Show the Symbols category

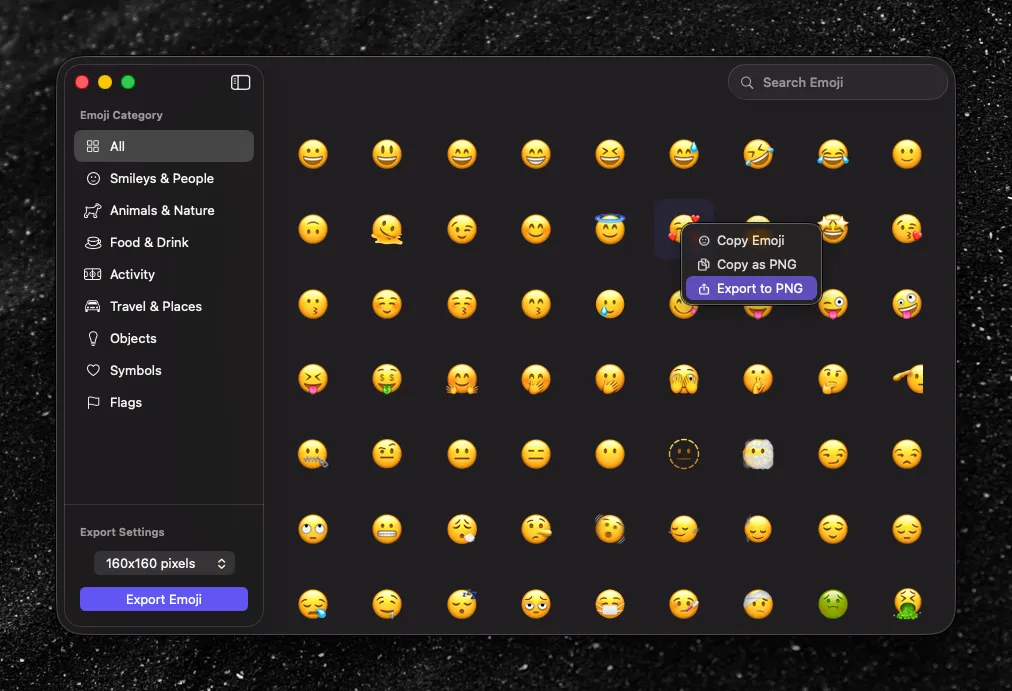[164, 370]
